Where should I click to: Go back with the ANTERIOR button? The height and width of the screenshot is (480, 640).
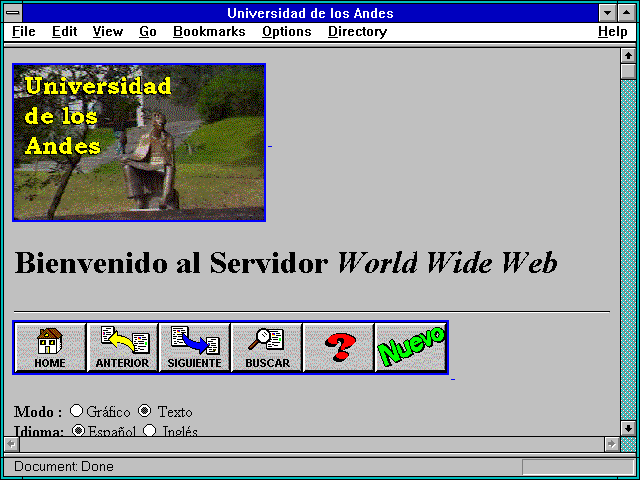pyautogui.click(x=122, y=347)
